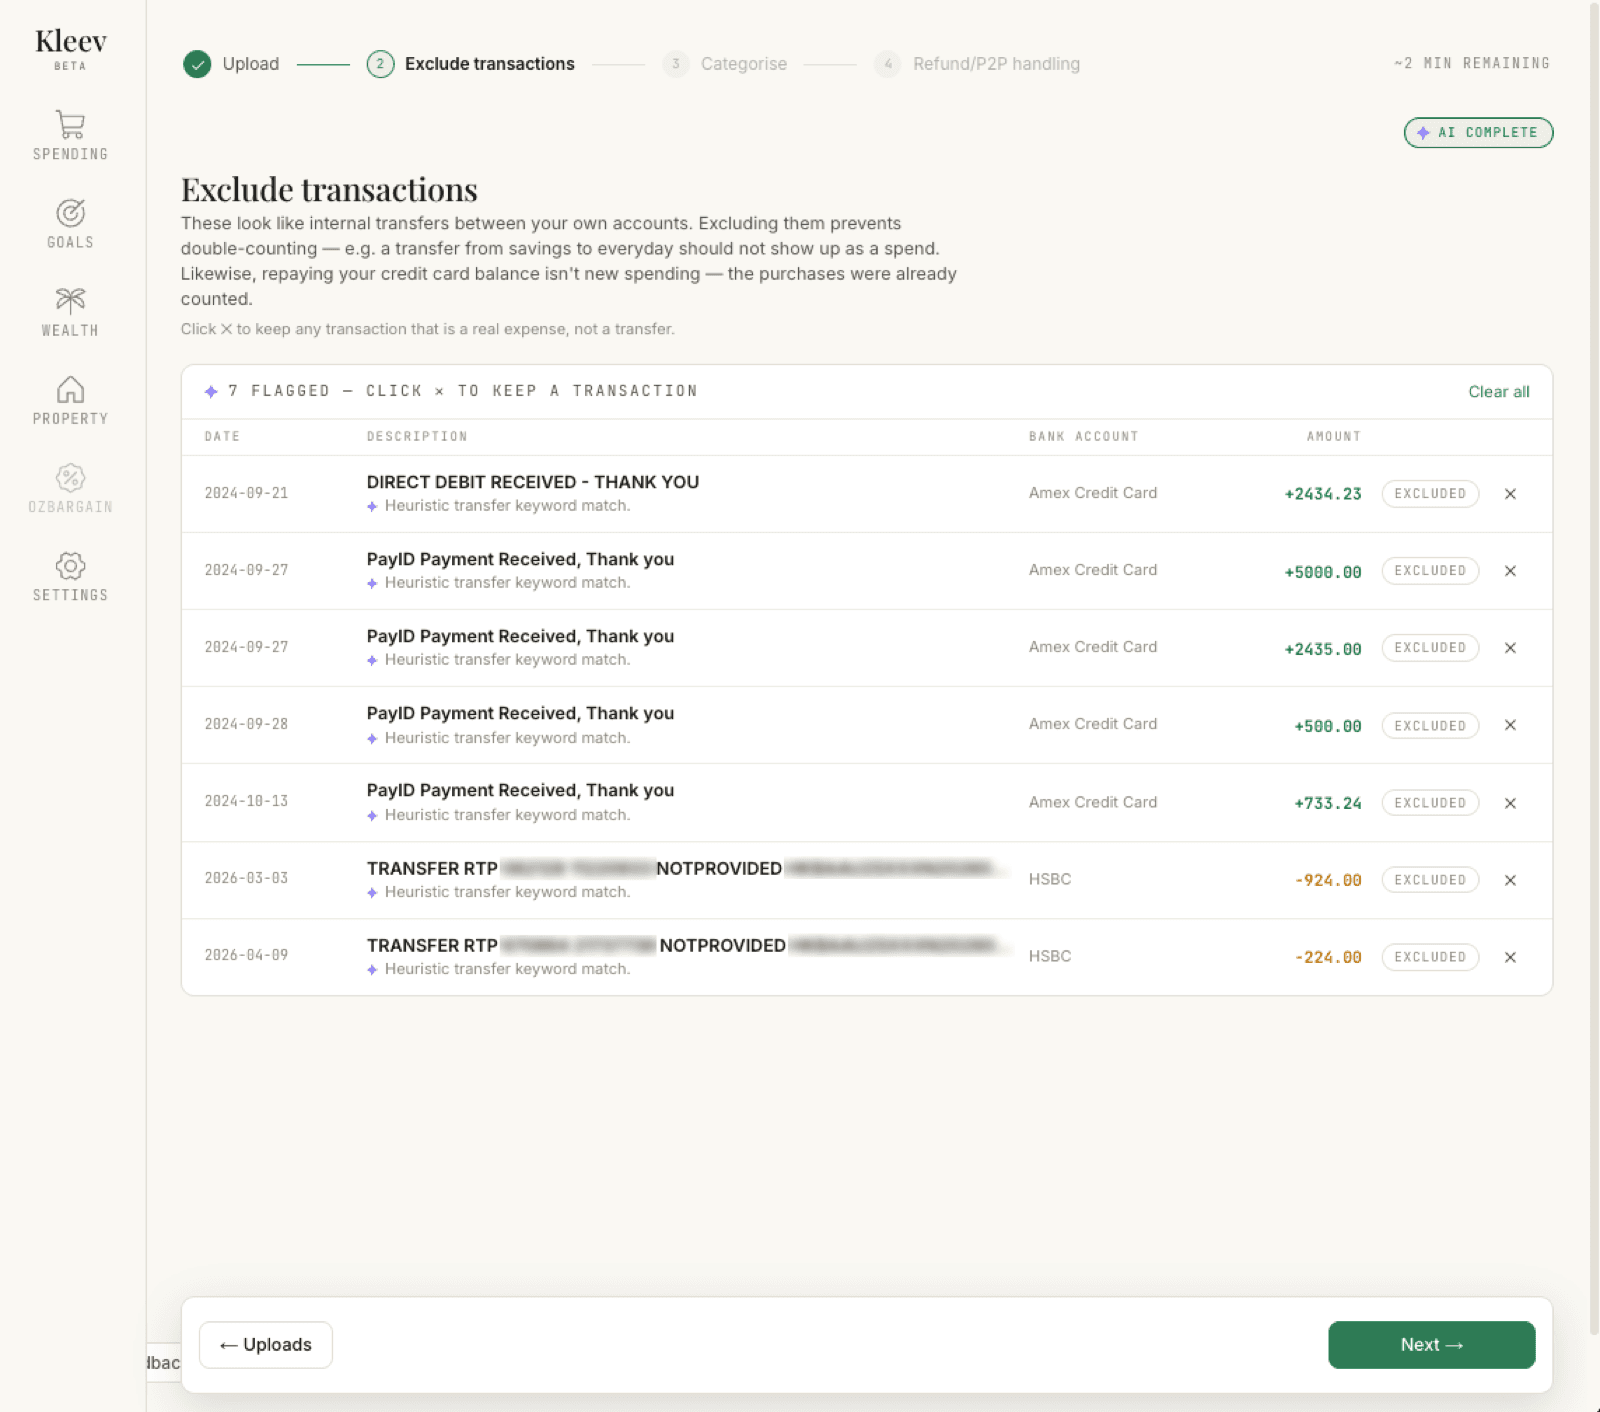Viewport: 1600px width, 1412px height.
Task: Open the Spending section cart icon
Action: tap(70, 125)
